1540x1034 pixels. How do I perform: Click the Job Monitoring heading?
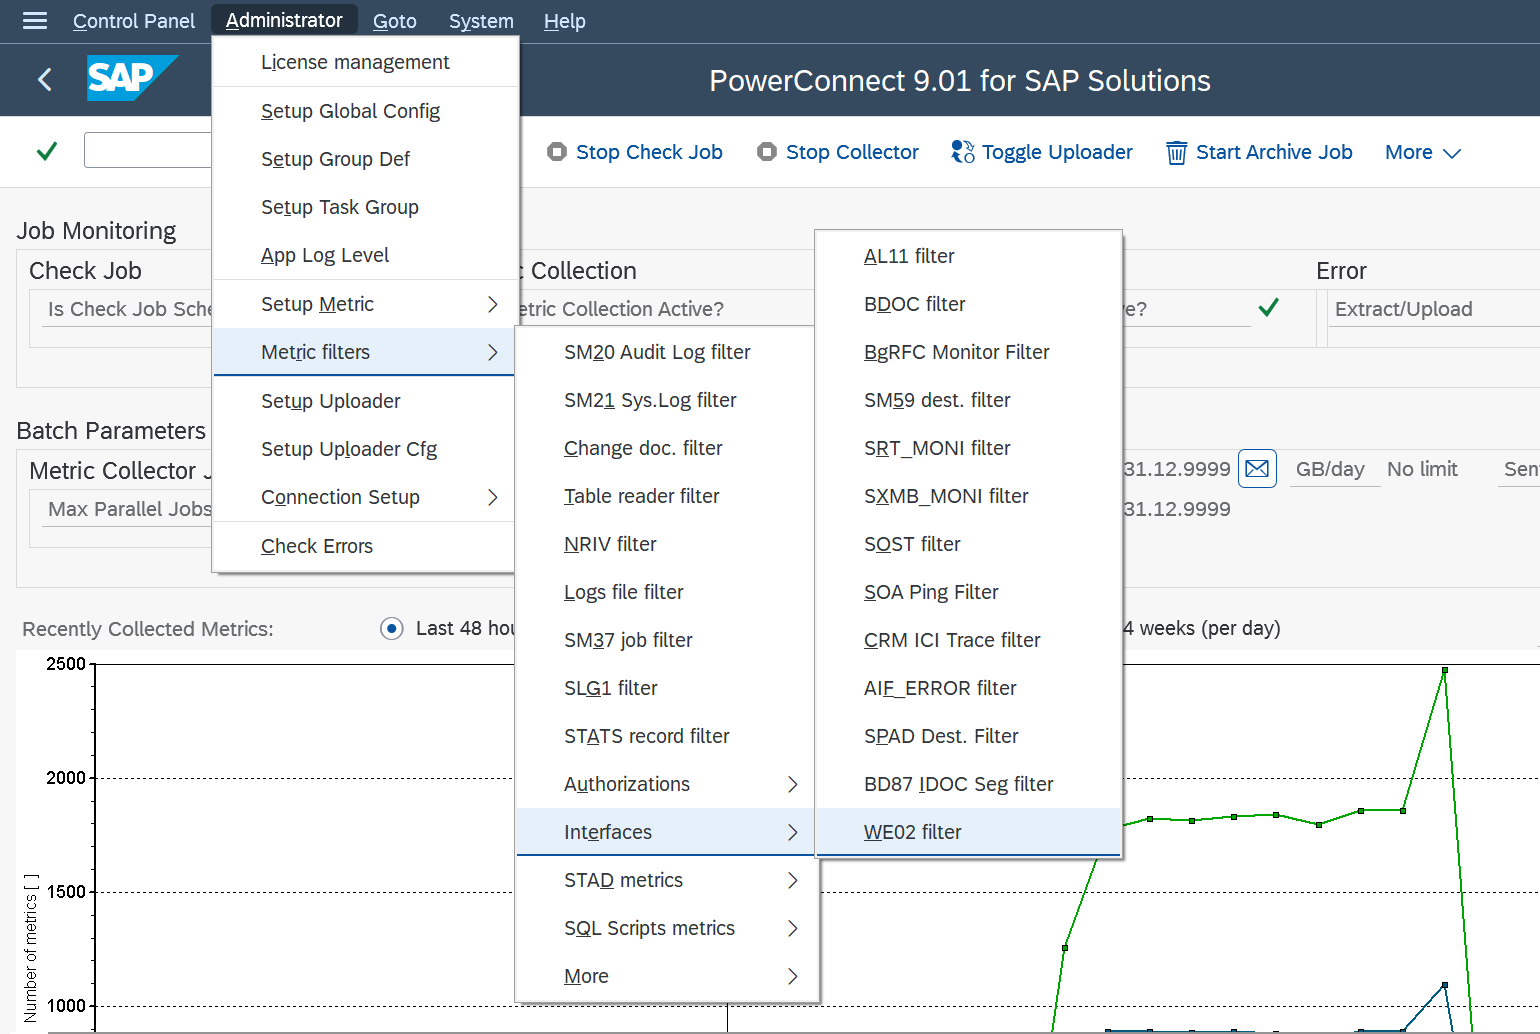pyautogui.click(x=96, y=231)
